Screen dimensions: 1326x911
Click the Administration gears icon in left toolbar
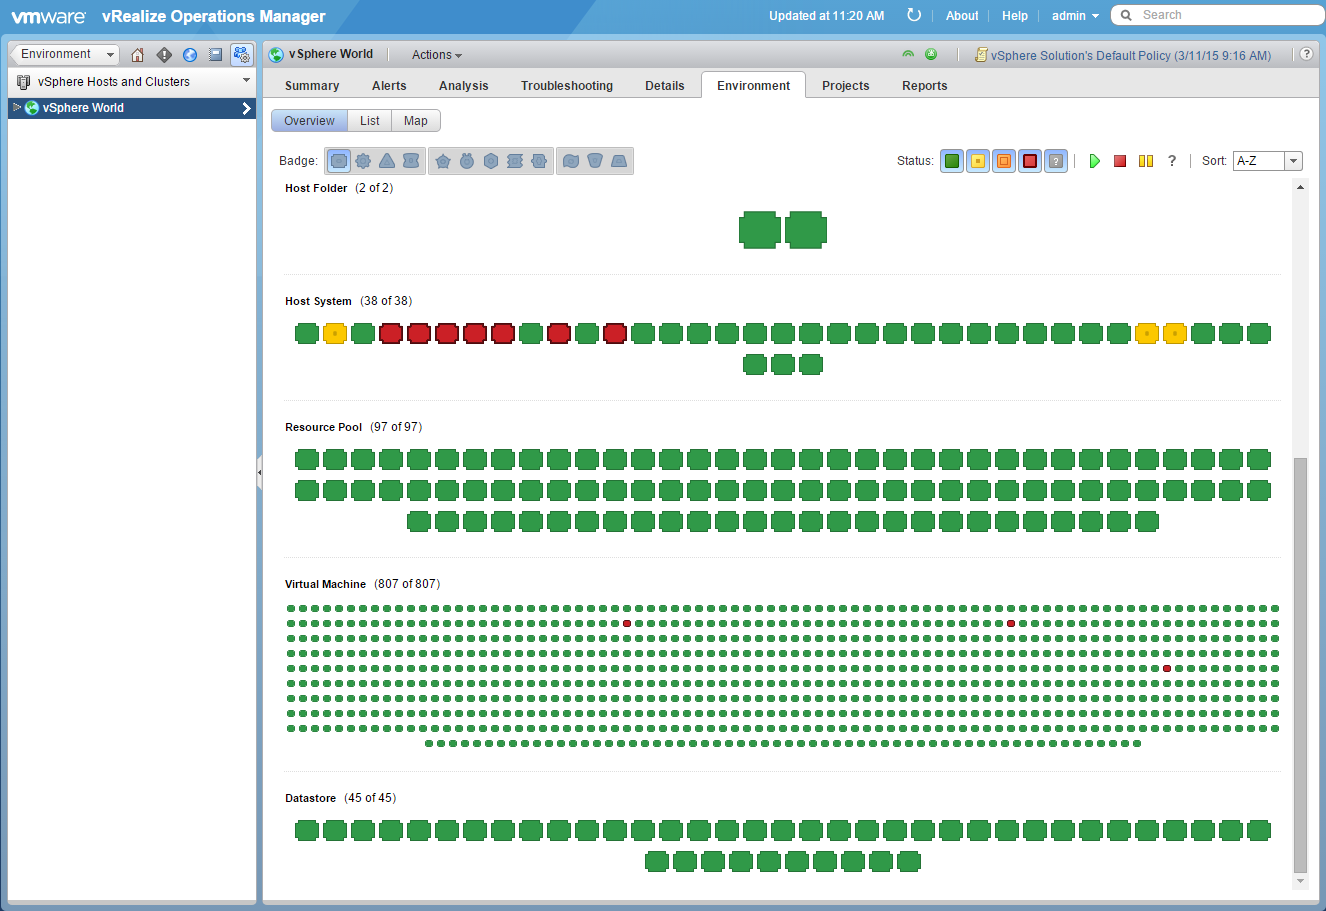point(241,55)
